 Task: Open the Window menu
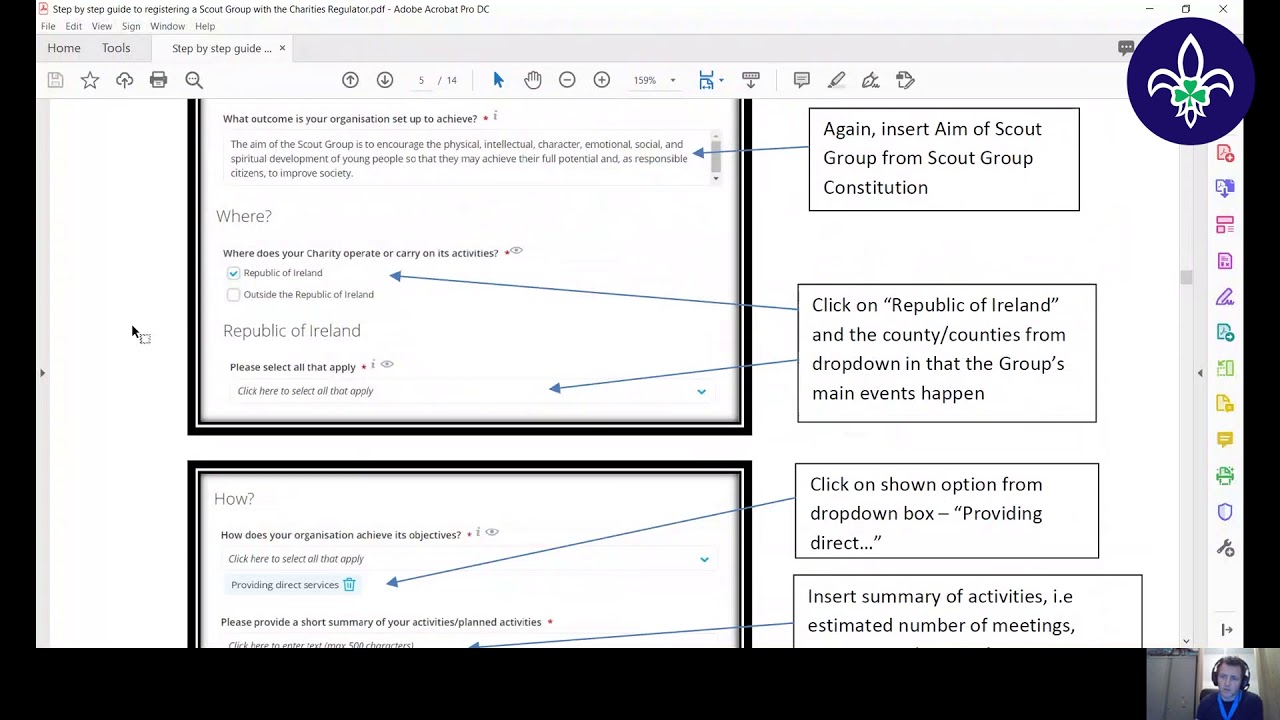(167, 26)
